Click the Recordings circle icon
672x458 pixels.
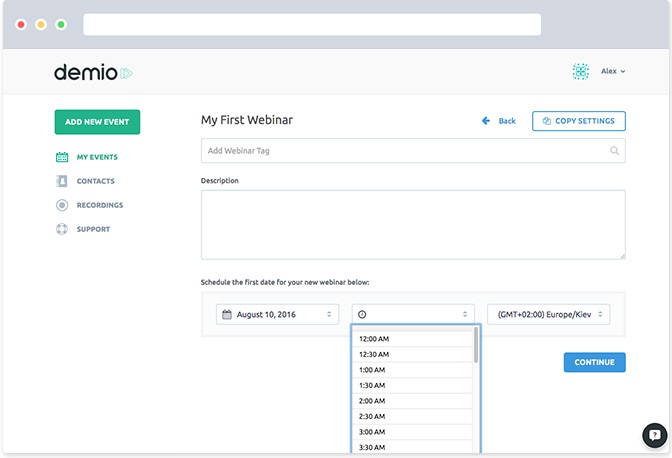62,205
